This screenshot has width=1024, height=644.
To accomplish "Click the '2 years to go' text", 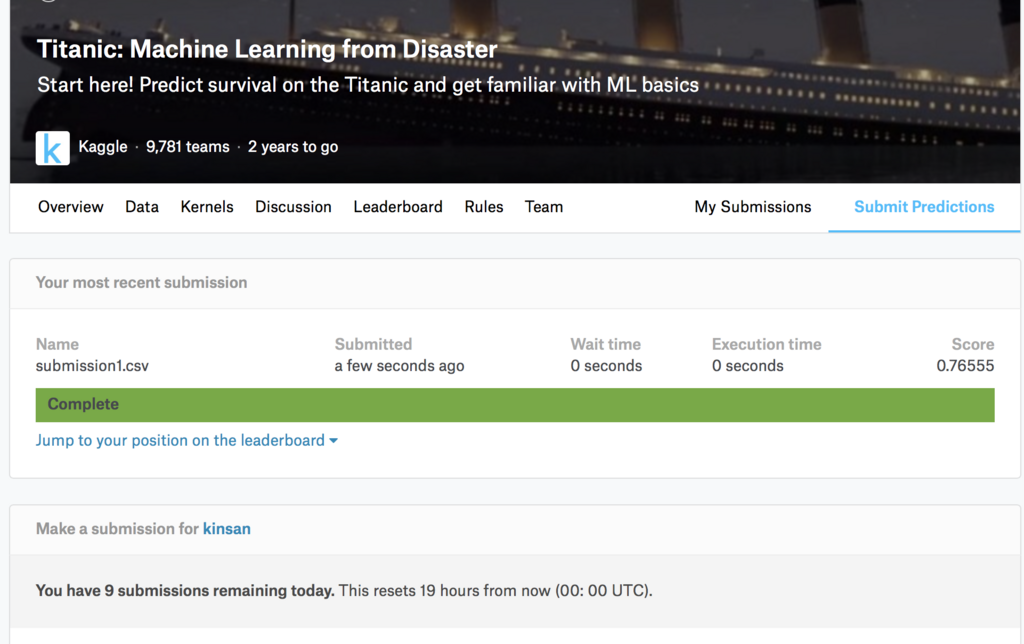I will click(x=293, y=147).
